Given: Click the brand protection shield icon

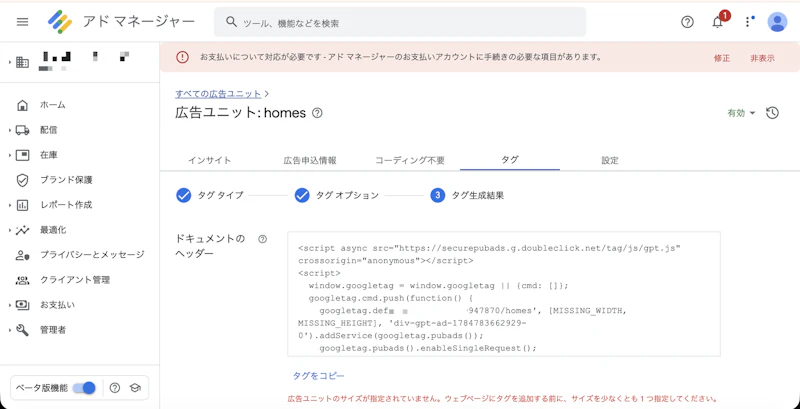Looking at the screenshot, I should tap(22, 180).
